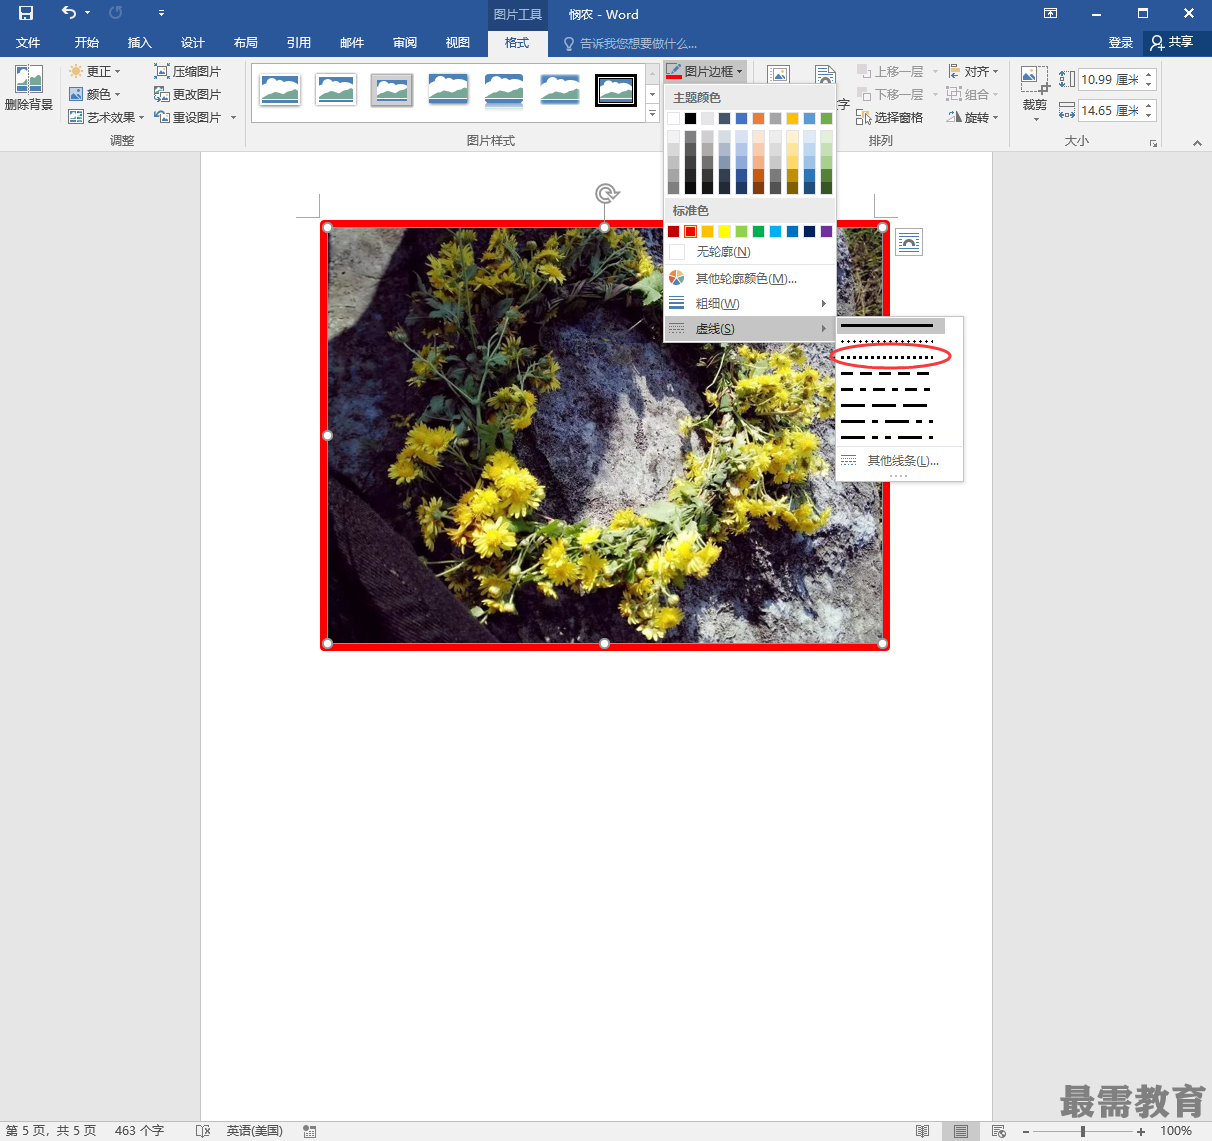Select the square dot dash style
Image resolution: width=1212 pixels, height=1141 pixels.
(x=887, y=357)
